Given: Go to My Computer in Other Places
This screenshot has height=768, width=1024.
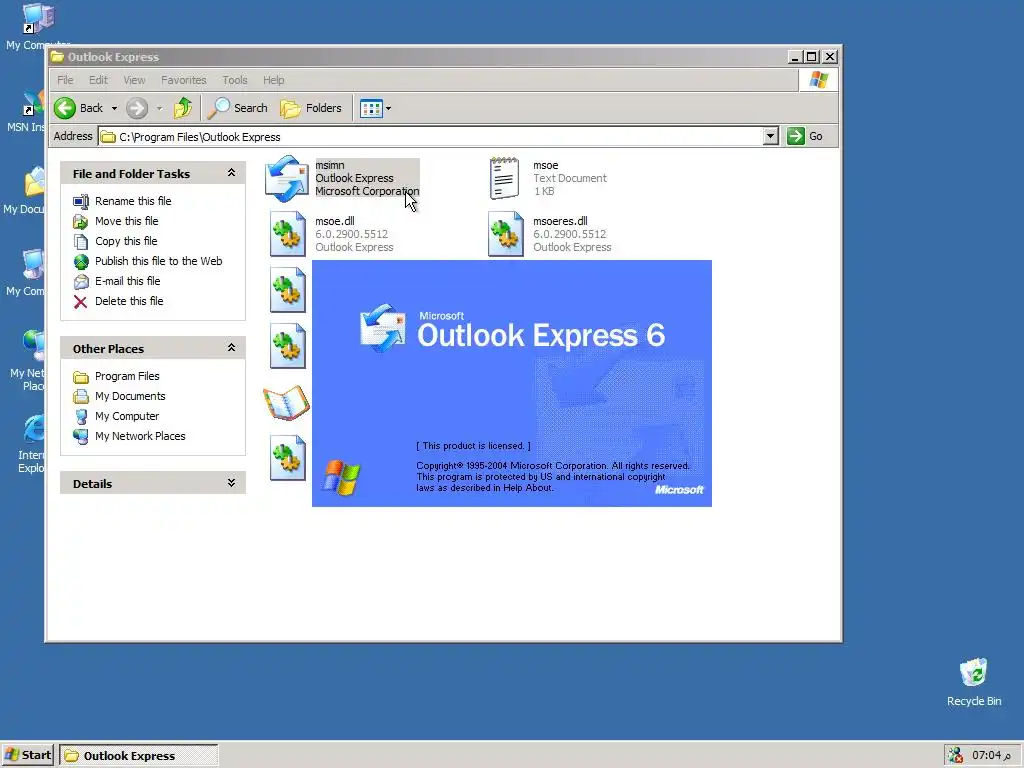Looking at the screenshot, I should (x=127, y=416).
